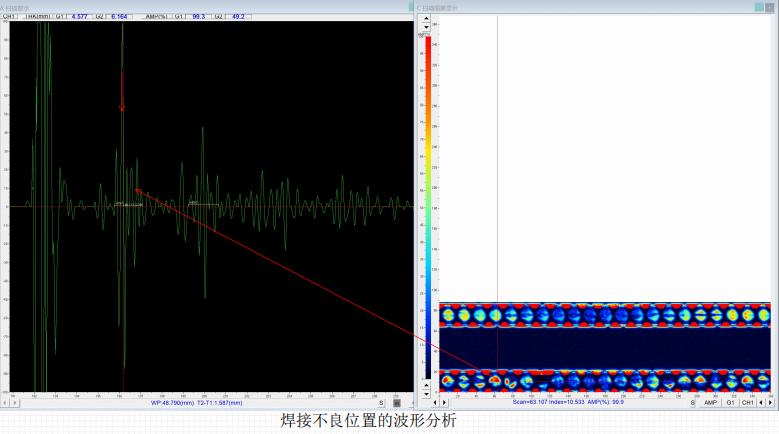Click the CH1 label in A-scan header
Image resolution: width=779 pixels, height=434 pixels.
point(10,17)
